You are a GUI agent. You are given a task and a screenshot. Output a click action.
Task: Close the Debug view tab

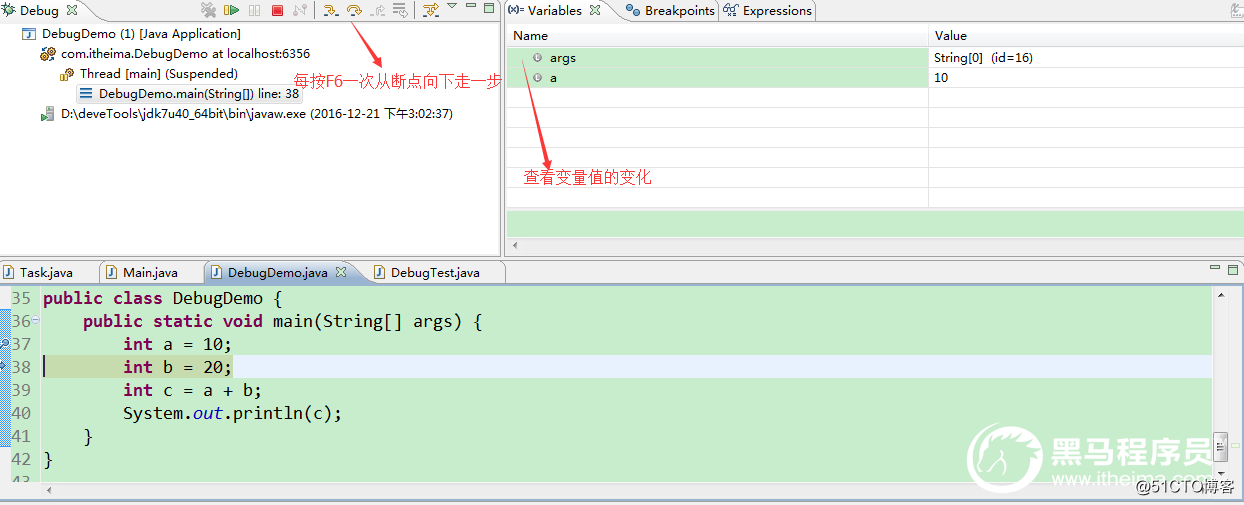71,10
